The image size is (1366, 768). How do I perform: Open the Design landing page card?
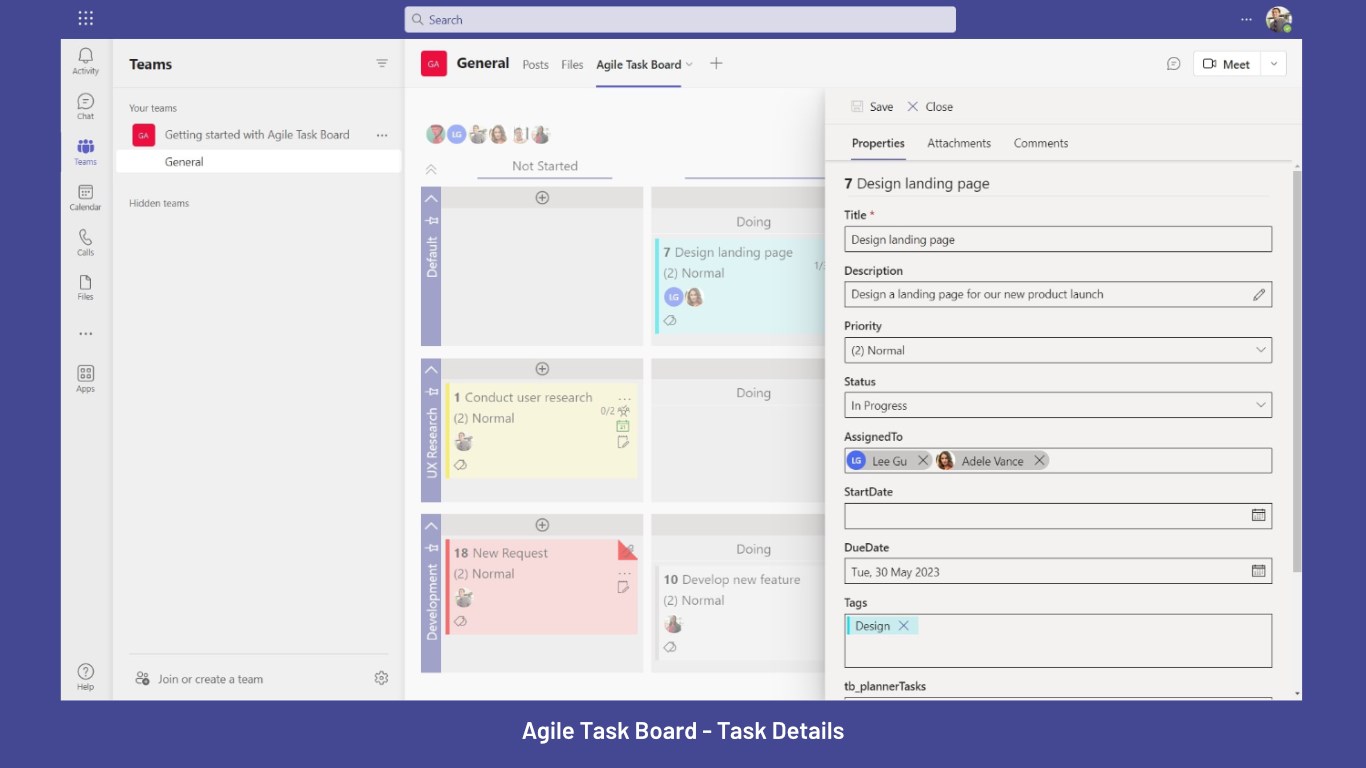740,285
